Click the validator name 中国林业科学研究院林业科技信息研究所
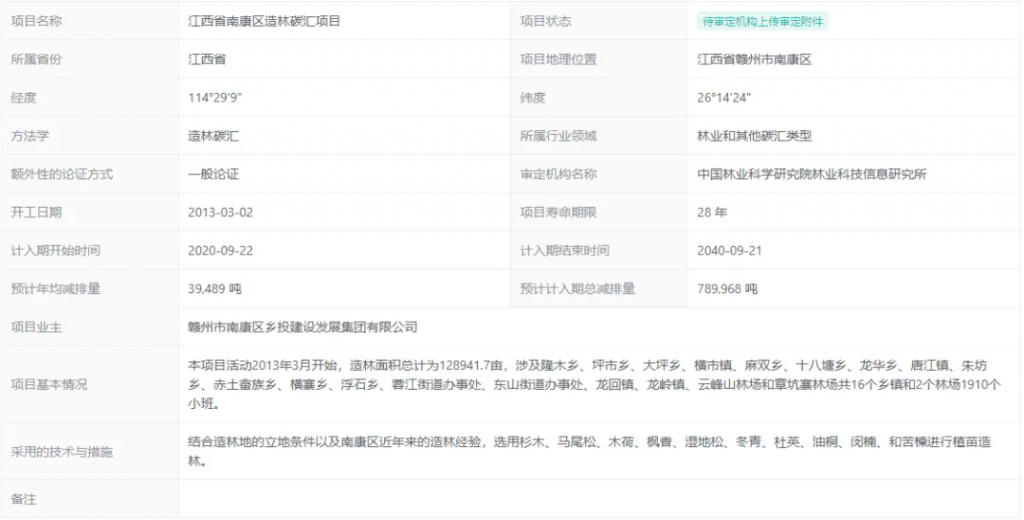This screenshot has width=1024, height=520. 812,174
